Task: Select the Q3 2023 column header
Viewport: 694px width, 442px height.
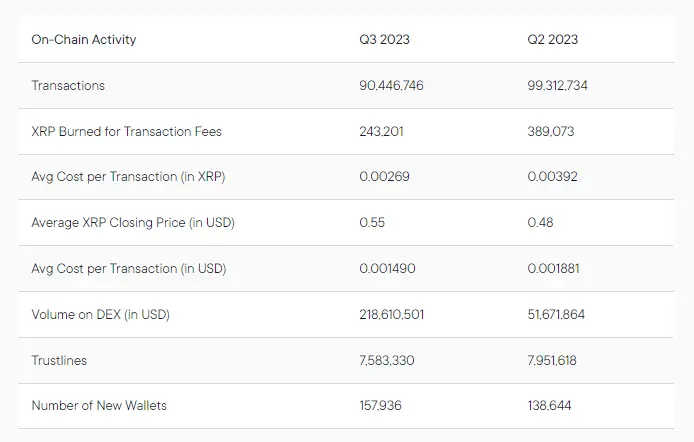Action: tap(385, 40)
